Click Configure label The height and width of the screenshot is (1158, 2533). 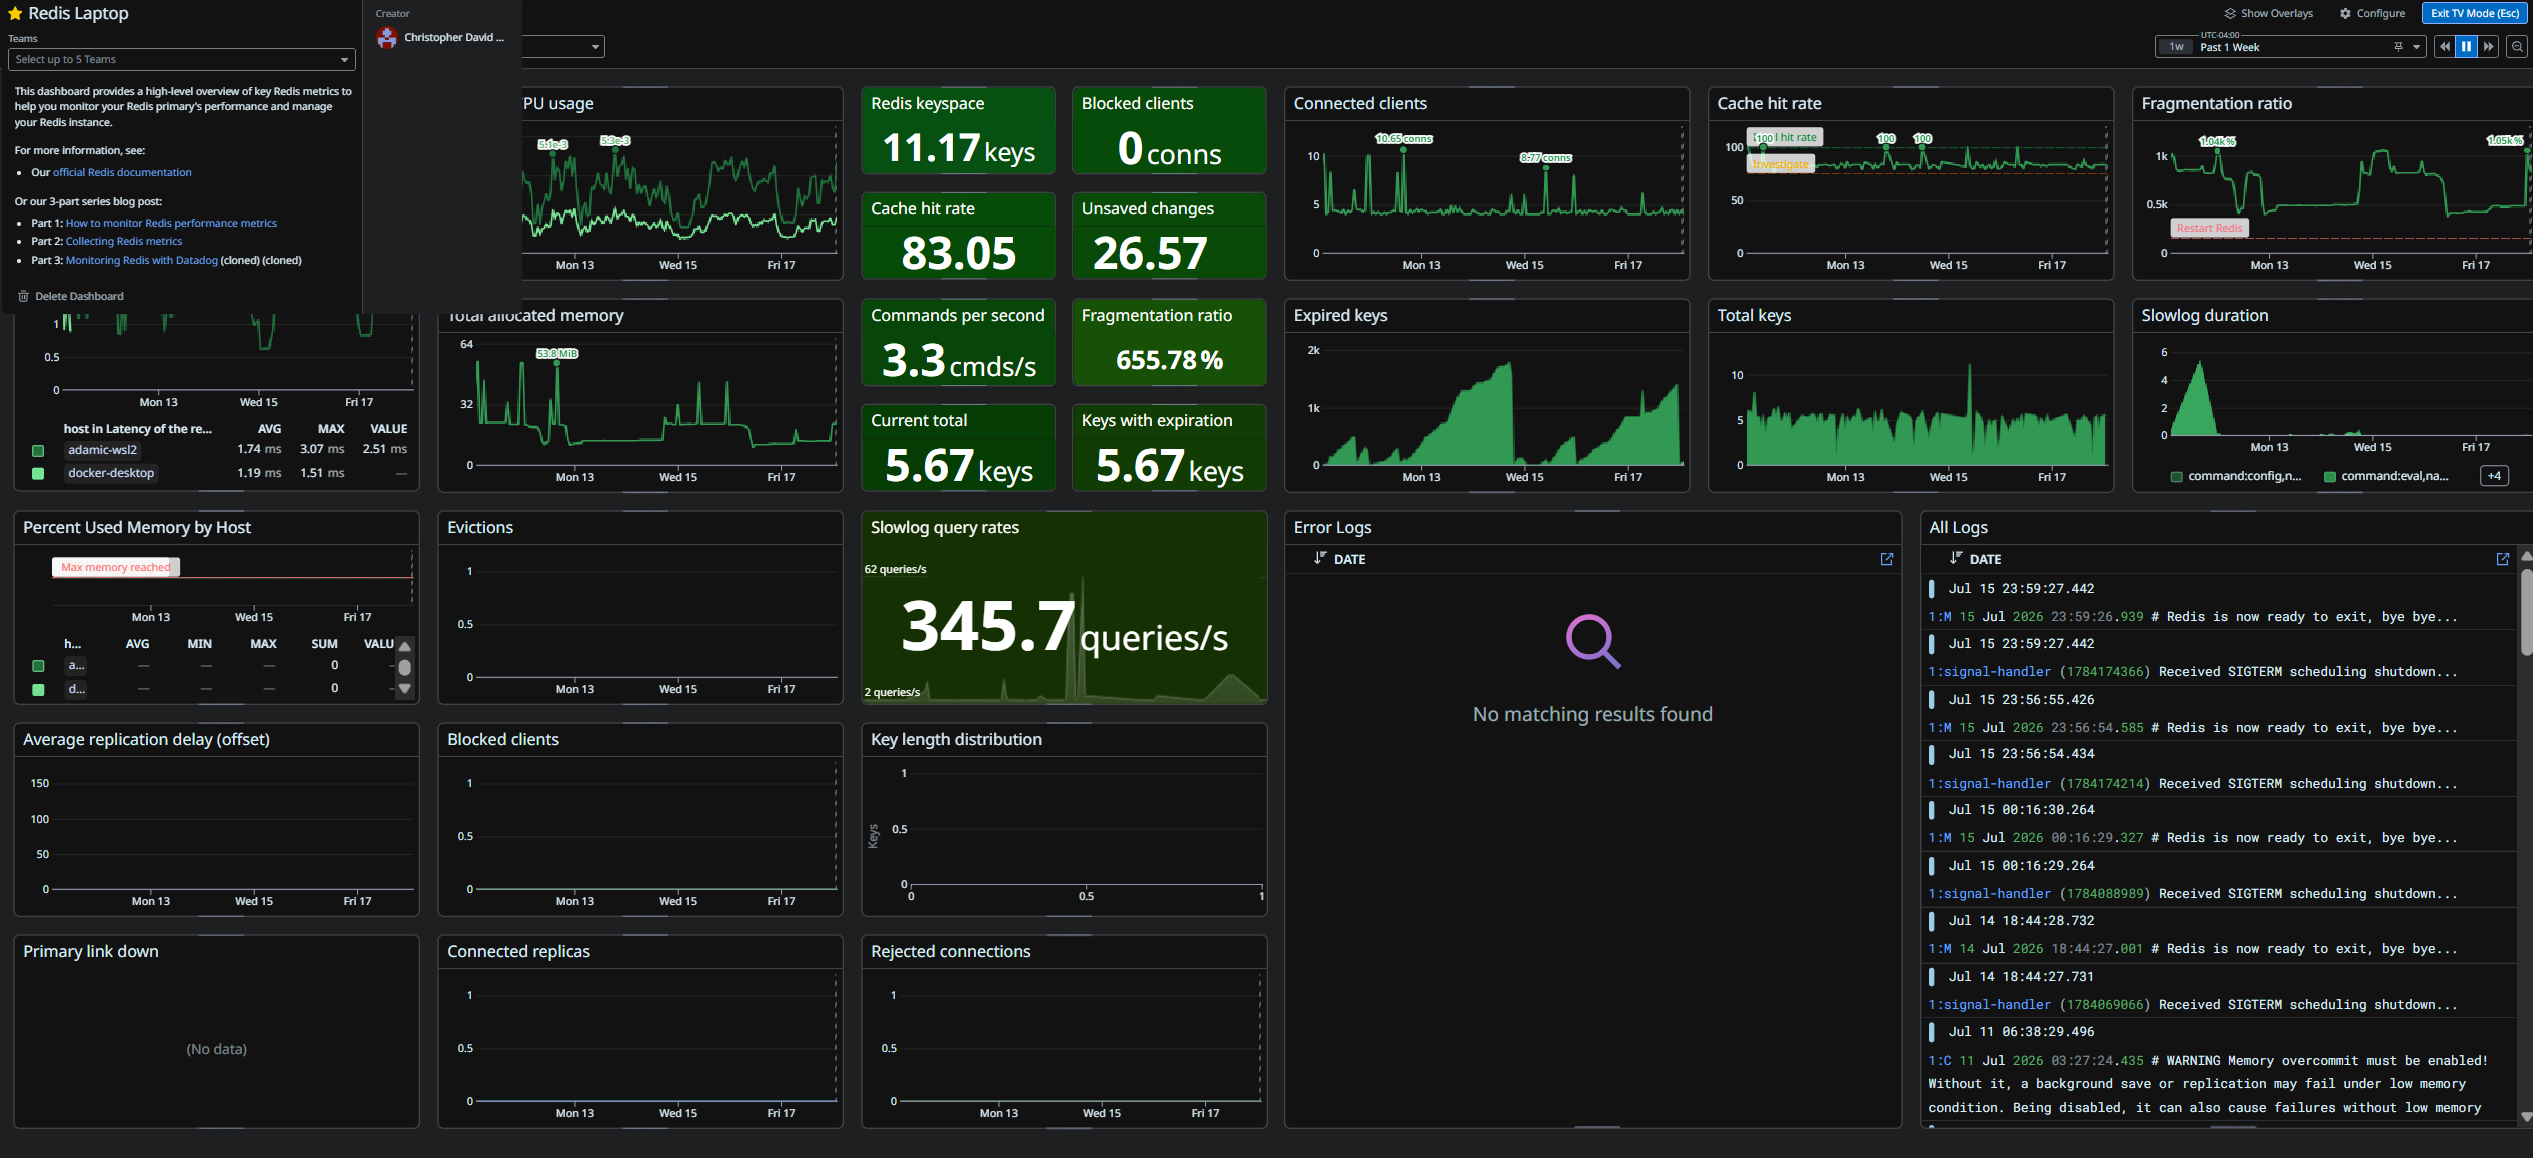click(x=2380, y=14)
